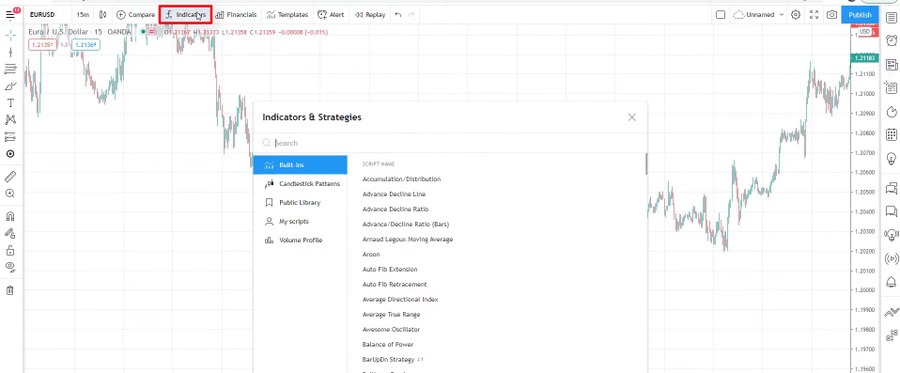Toggle lock all drawing tools

coord(10,250)
